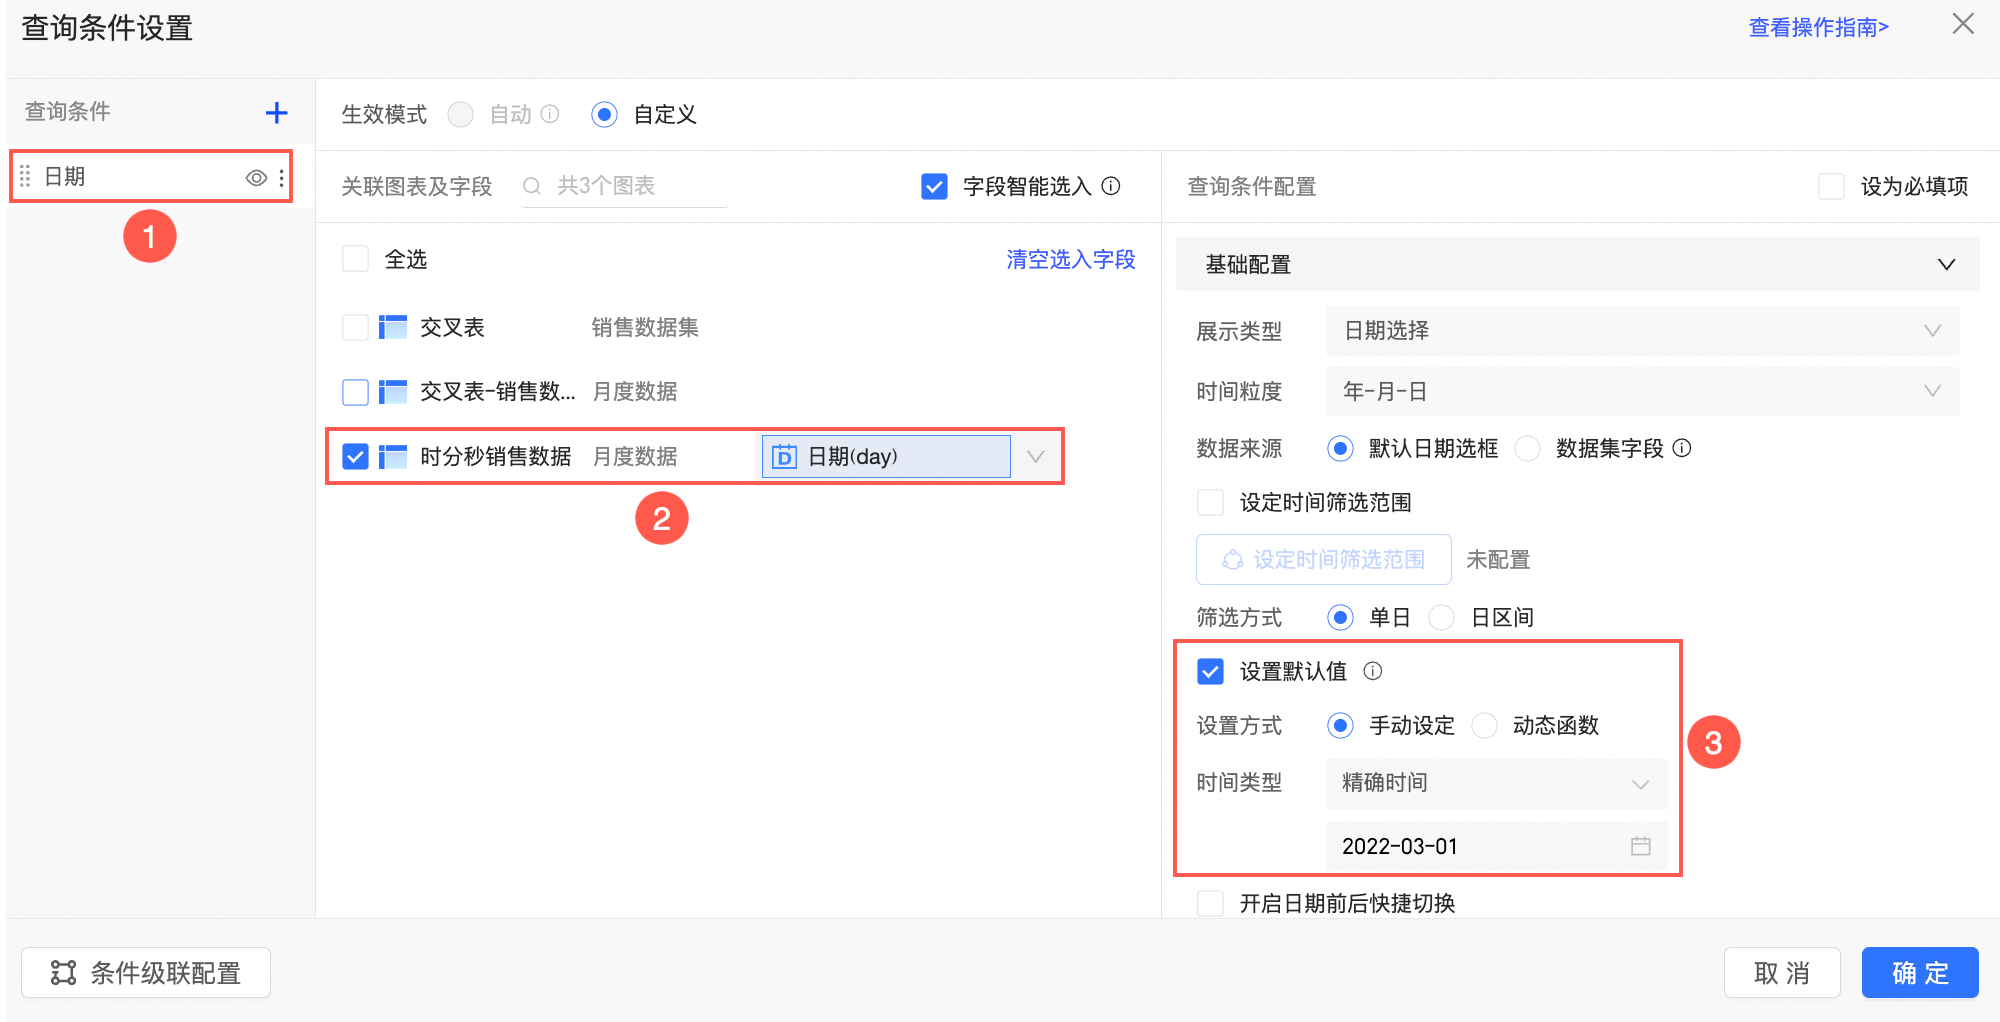Click 月度数据 in the 时分秒销售数据 row
The height and width of the screenshot is (1022, 2000).
coord(635,457)
